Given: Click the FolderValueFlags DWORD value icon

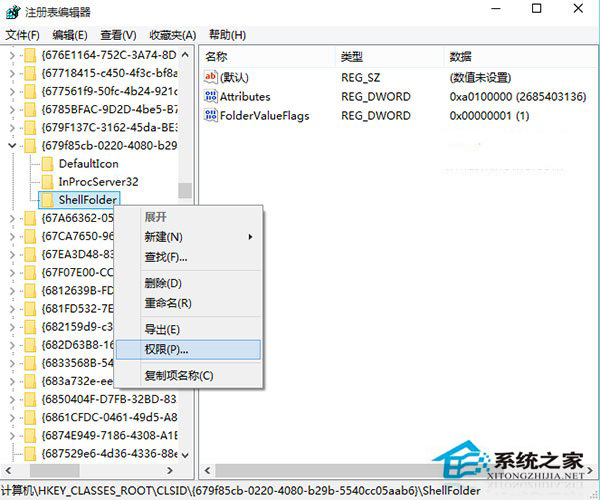Looking at the screenshot, I should (x=211, y=115).
